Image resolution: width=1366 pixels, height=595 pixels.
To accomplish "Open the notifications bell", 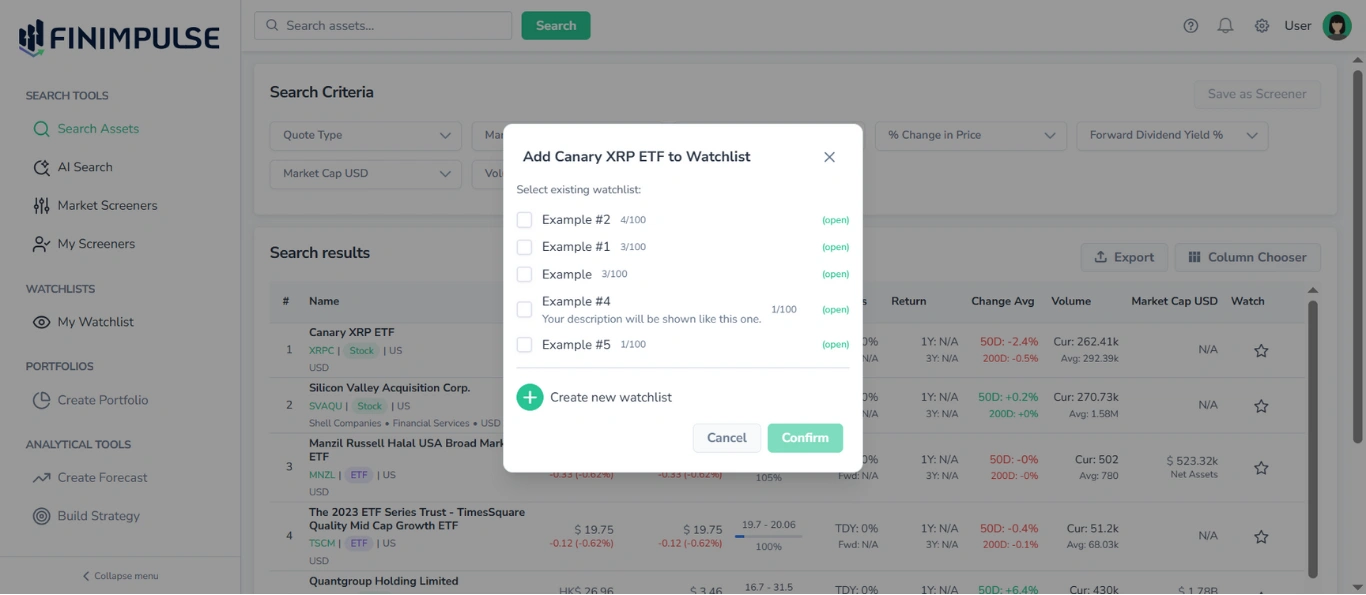I will click(x=1225, y=25).
